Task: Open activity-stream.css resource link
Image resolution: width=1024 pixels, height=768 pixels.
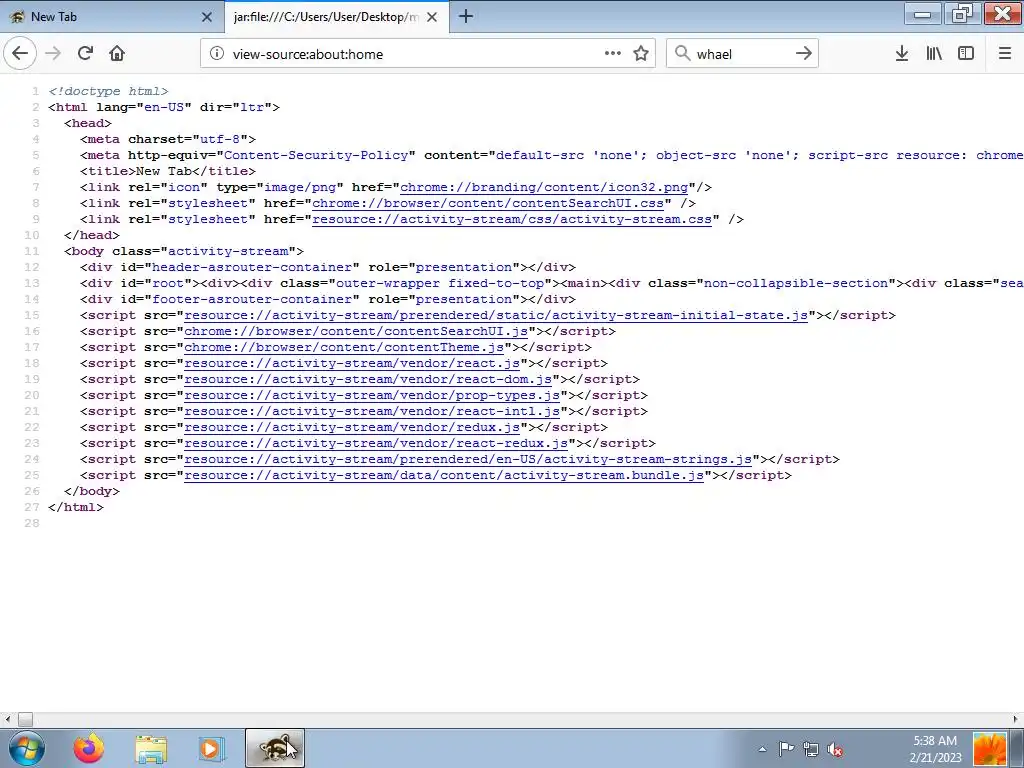Action: [x=512, y=219]
